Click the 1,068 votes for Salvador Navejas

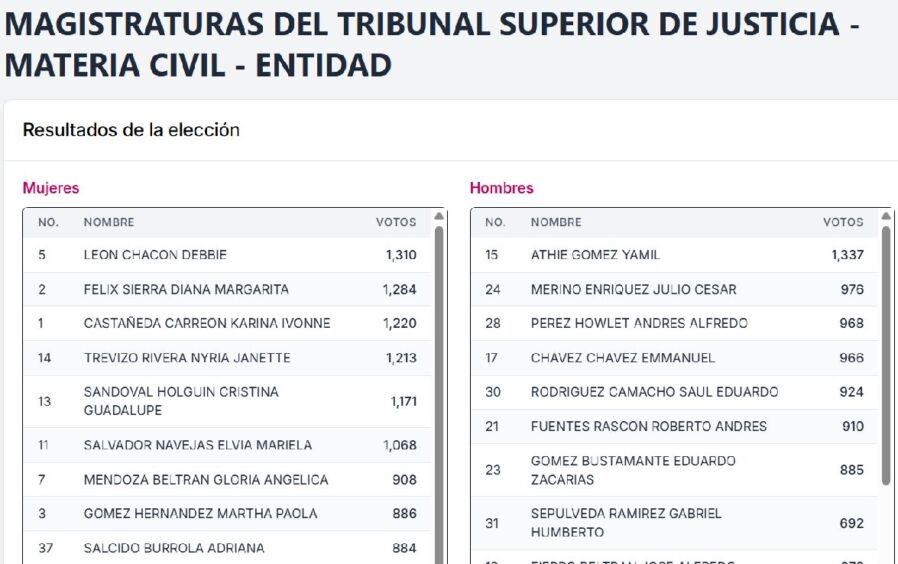point(400,445)
